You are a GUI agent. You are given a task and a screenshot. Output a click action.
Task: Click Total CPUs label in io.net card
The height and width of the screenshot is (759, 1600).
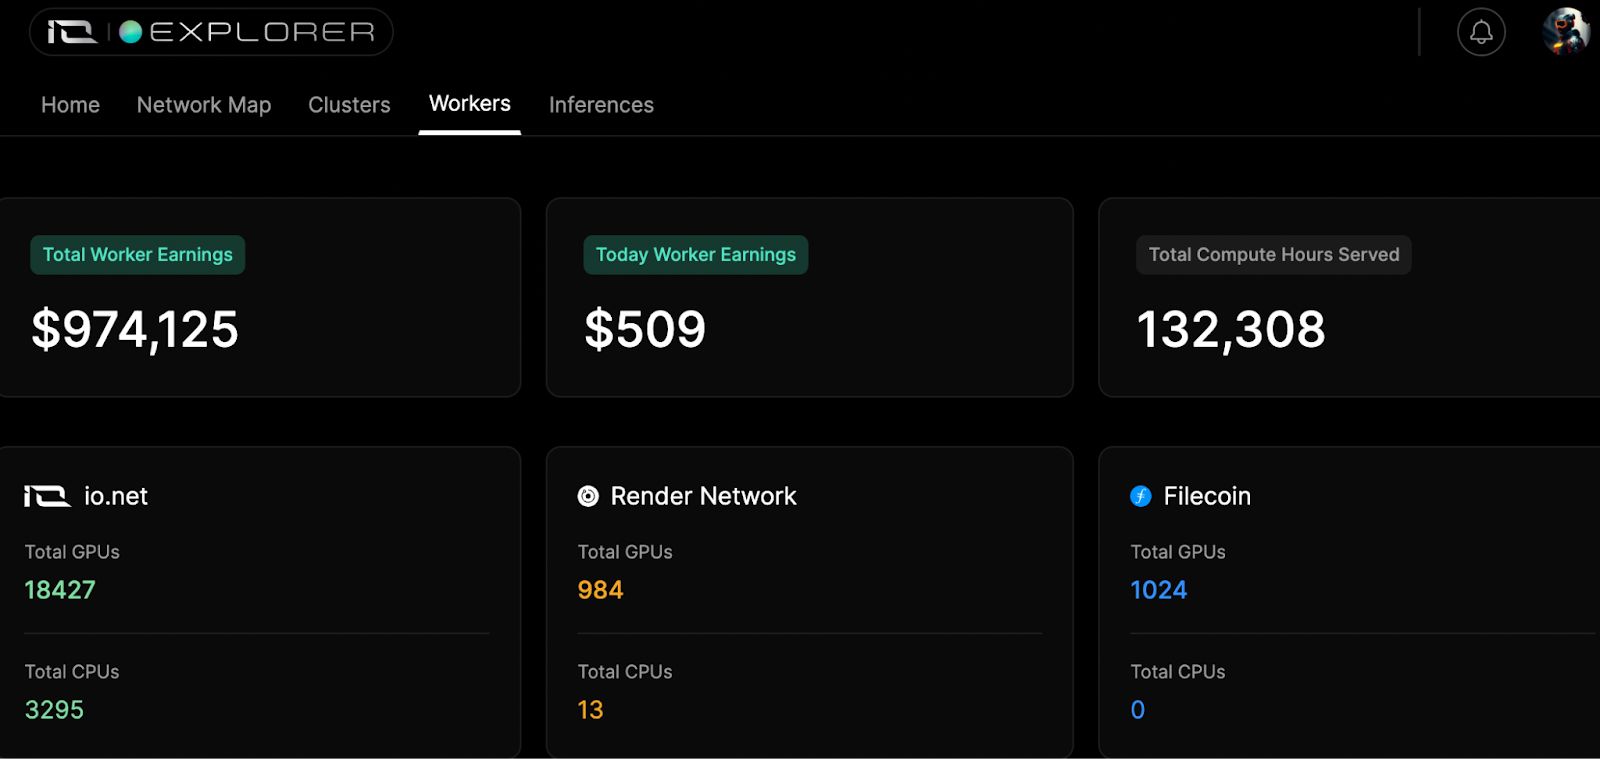coord(72,672)
